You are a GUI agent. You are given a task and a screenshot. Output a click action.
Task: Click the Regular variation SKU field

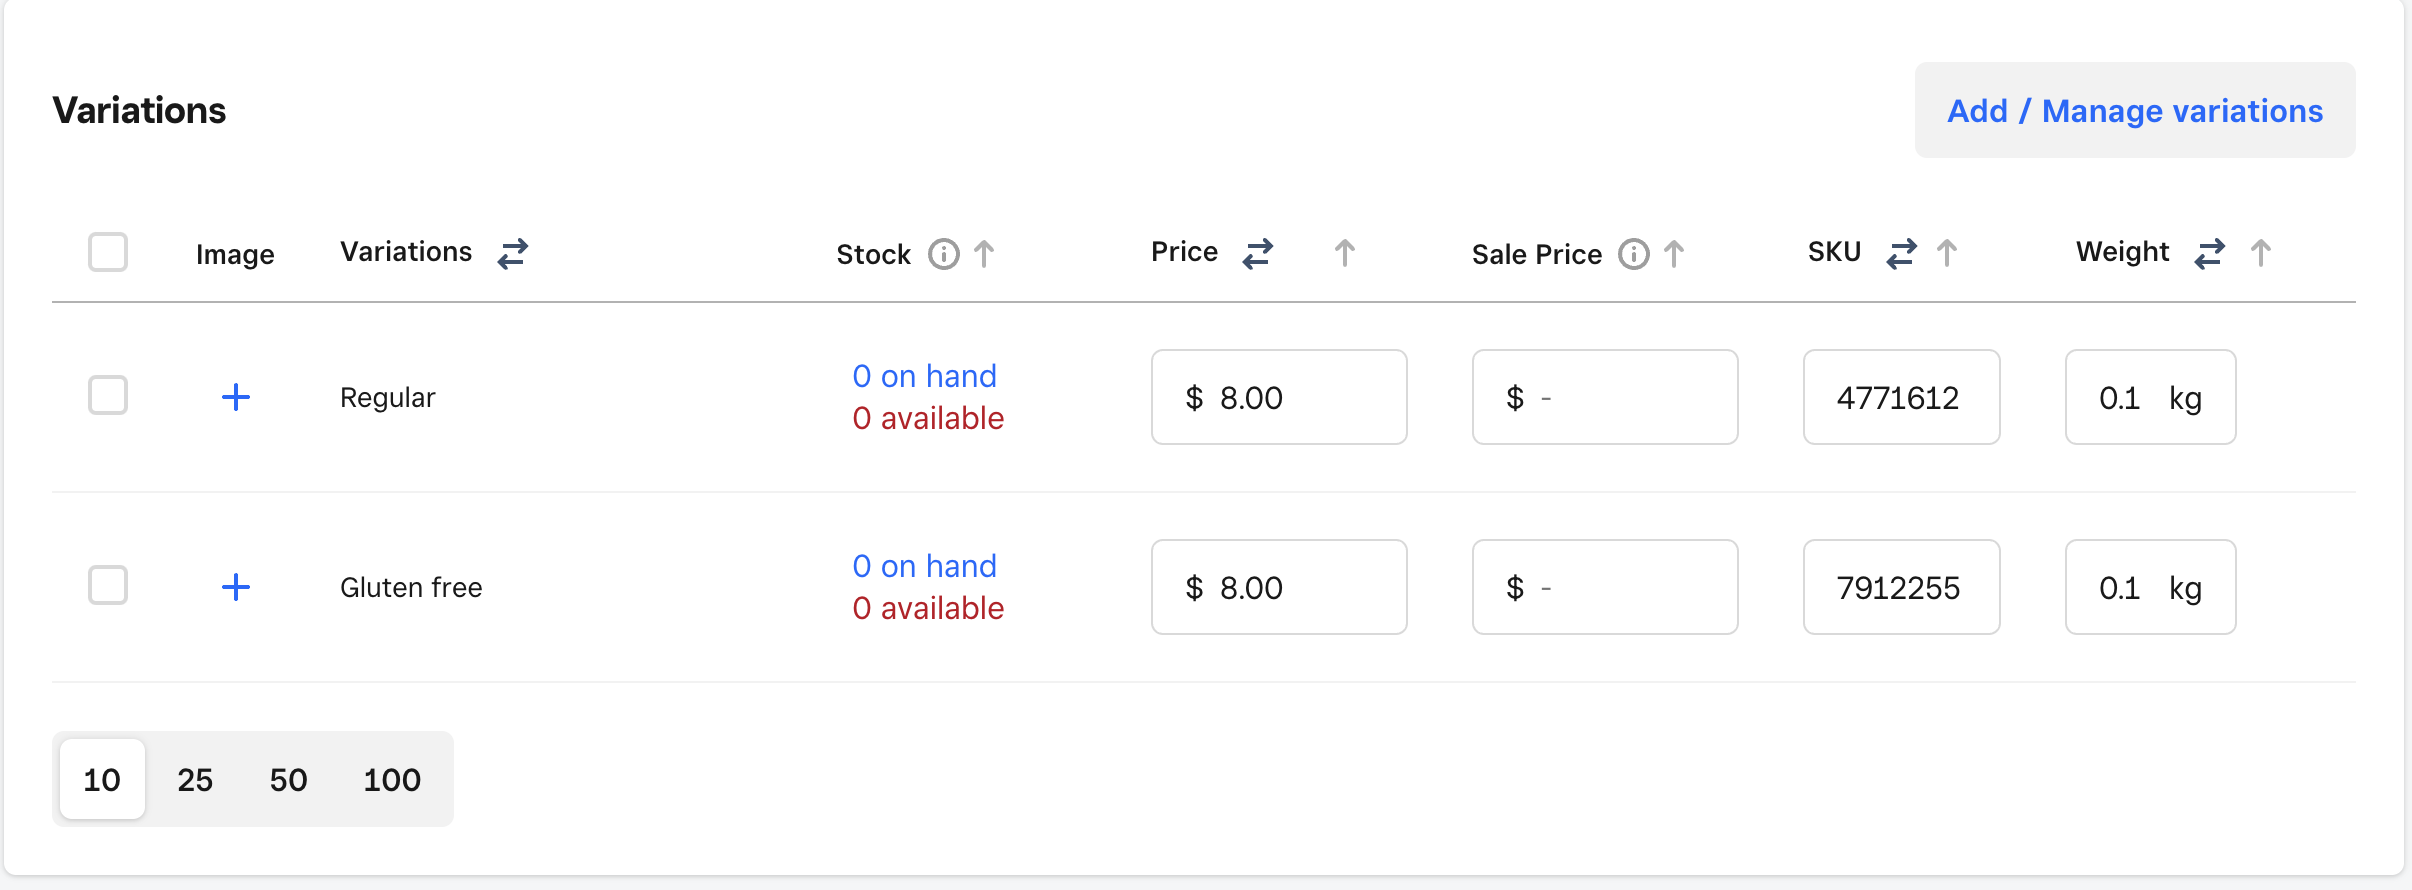[1900, 397]
